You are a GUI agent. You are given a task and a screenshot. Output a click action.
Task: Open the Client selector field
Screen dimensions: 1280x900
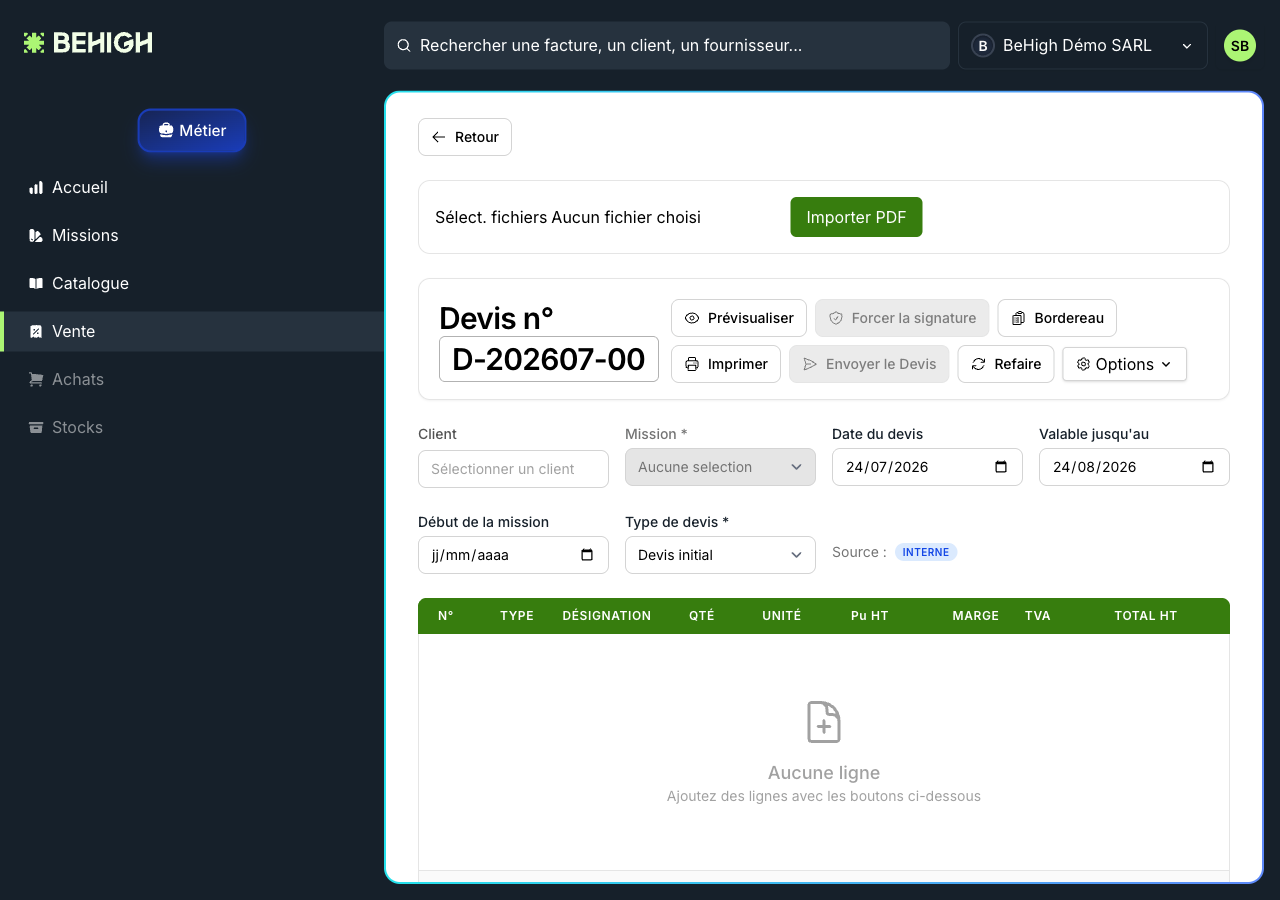513,469
